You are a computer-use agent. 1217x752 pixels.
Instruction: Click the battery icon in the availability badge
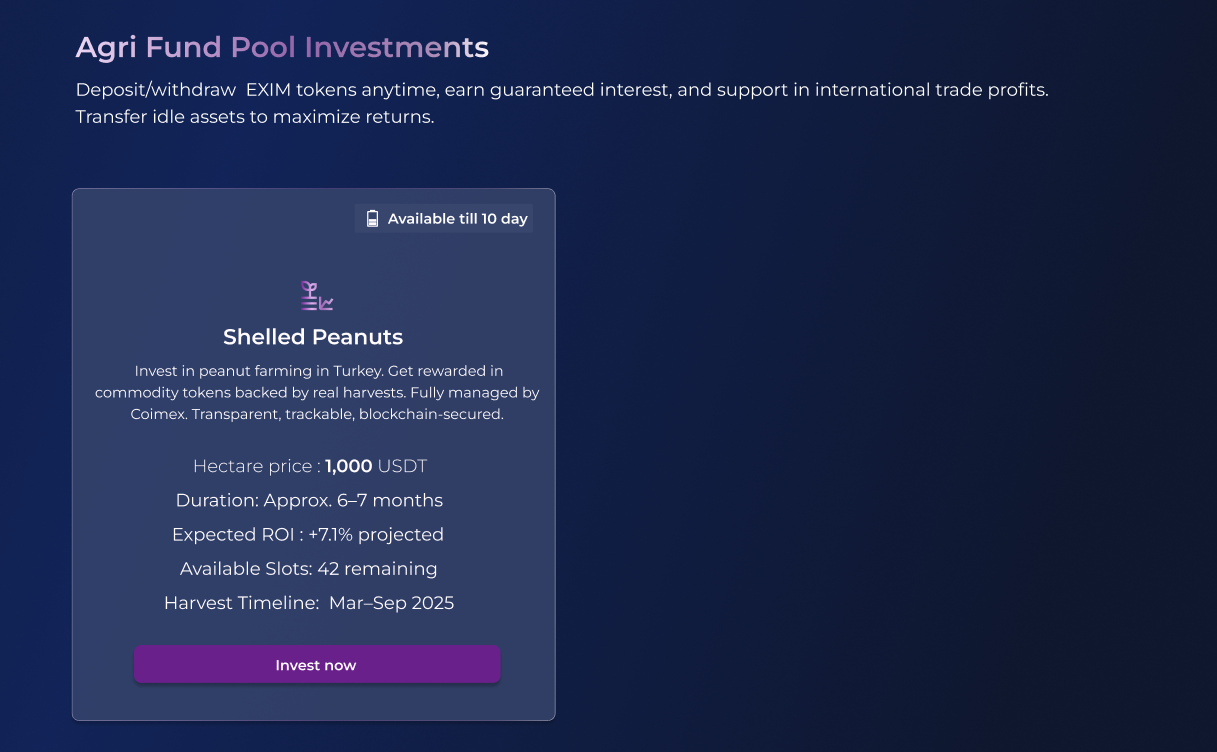372,219
